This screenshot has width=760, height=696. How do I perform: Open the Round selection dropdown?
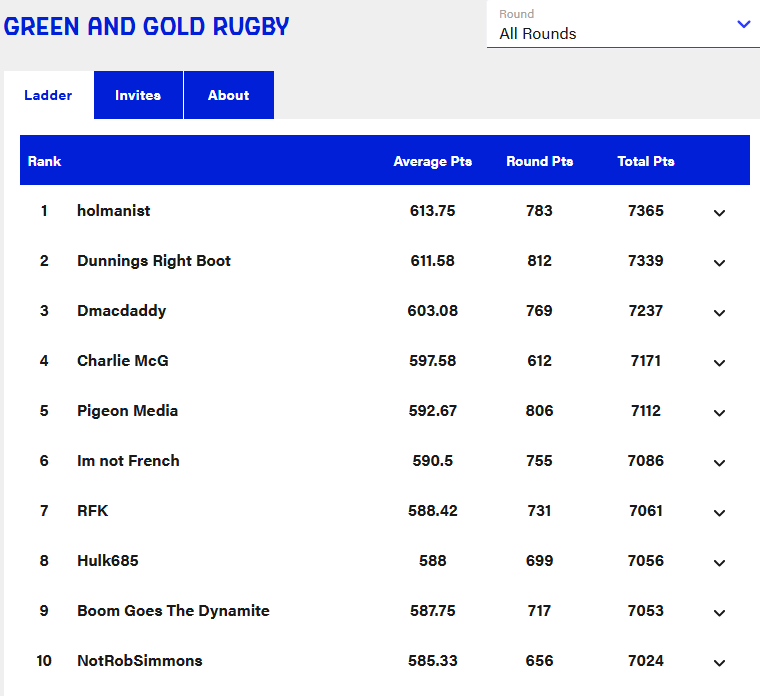point(624,25)
